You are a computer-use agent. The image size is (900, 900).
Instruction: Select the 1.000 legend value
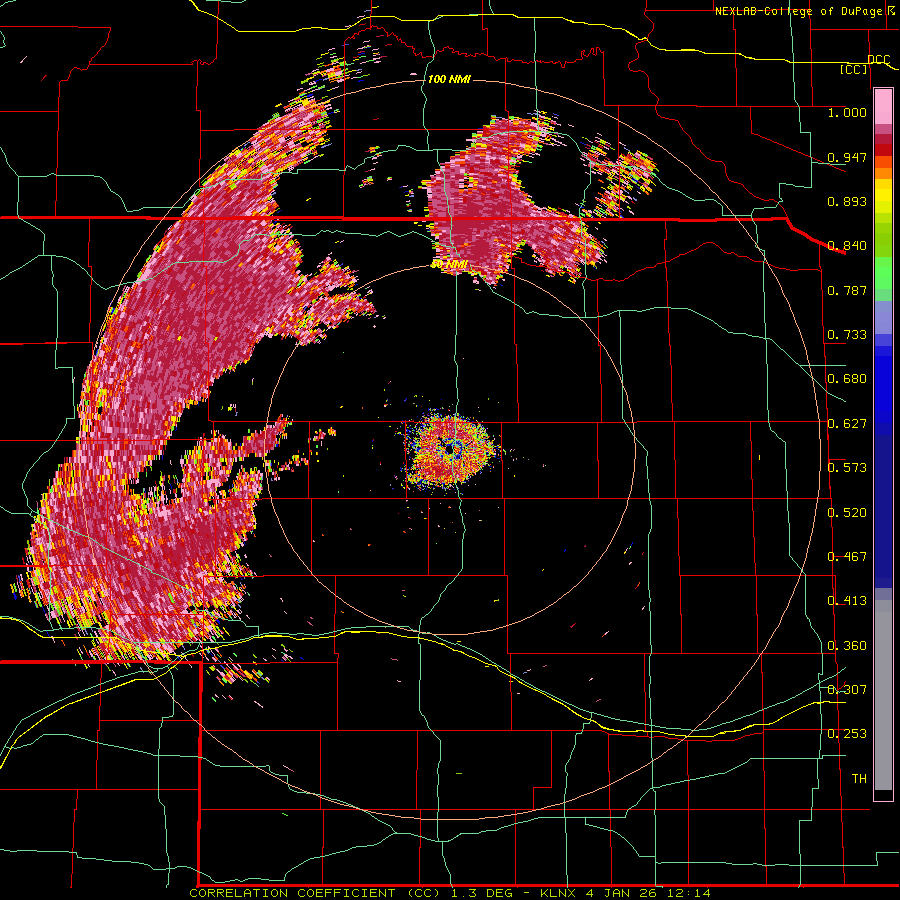click(847, 112)
